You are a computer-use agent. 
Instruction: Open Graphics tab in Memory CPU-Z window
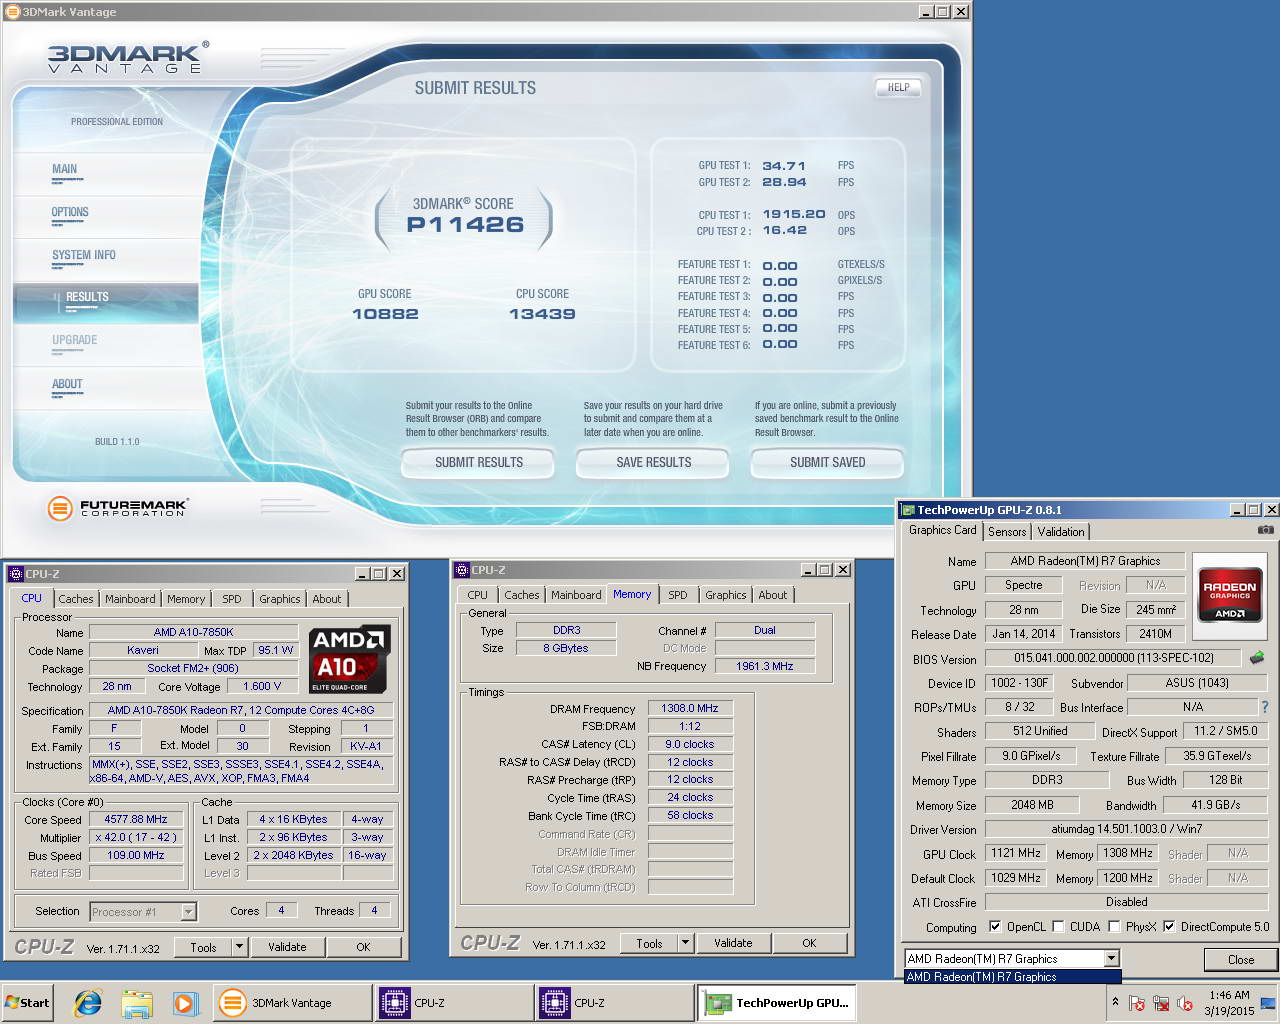point(725,595)
